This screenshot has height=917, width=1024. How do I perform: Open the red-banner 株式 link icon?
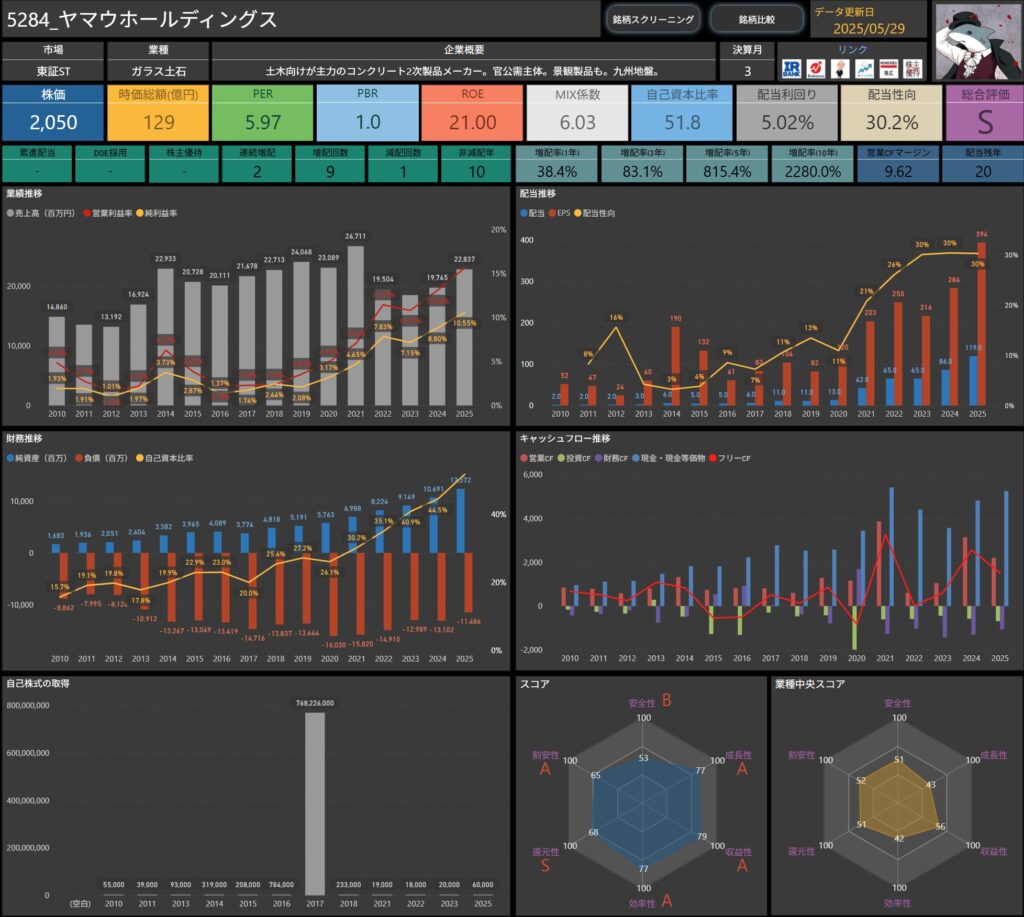888,69
